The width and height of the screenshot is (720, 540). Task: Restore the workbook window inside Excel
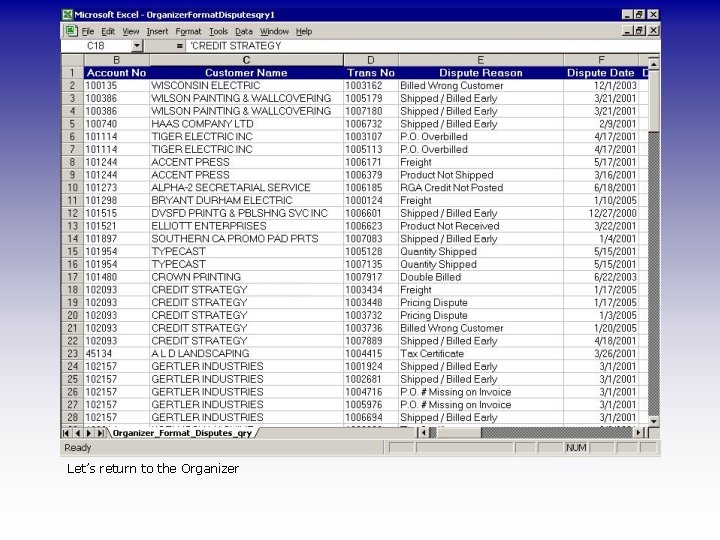coord(639,31)
